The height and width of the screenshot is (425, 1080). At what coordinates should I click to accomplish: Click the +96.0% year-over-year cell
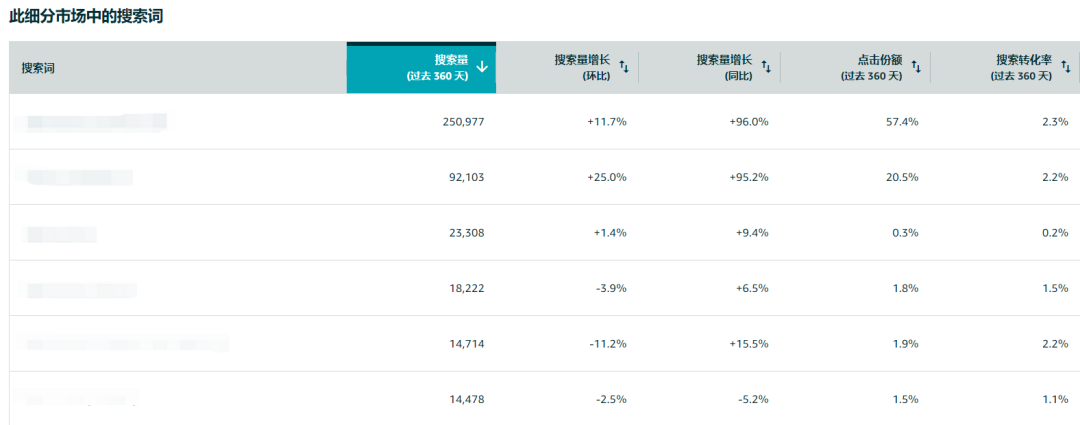(x=748, y=122)
